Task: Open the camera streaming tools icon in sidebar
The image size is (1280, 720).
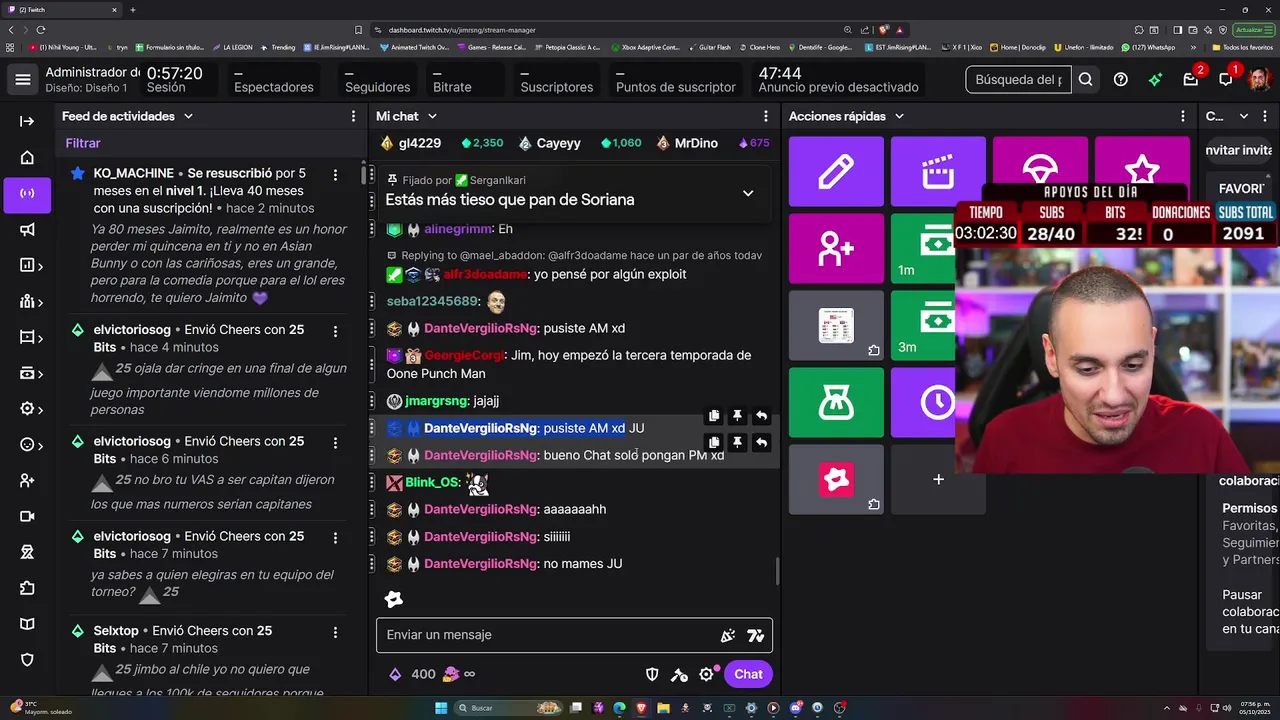Action: click(27, 516)
